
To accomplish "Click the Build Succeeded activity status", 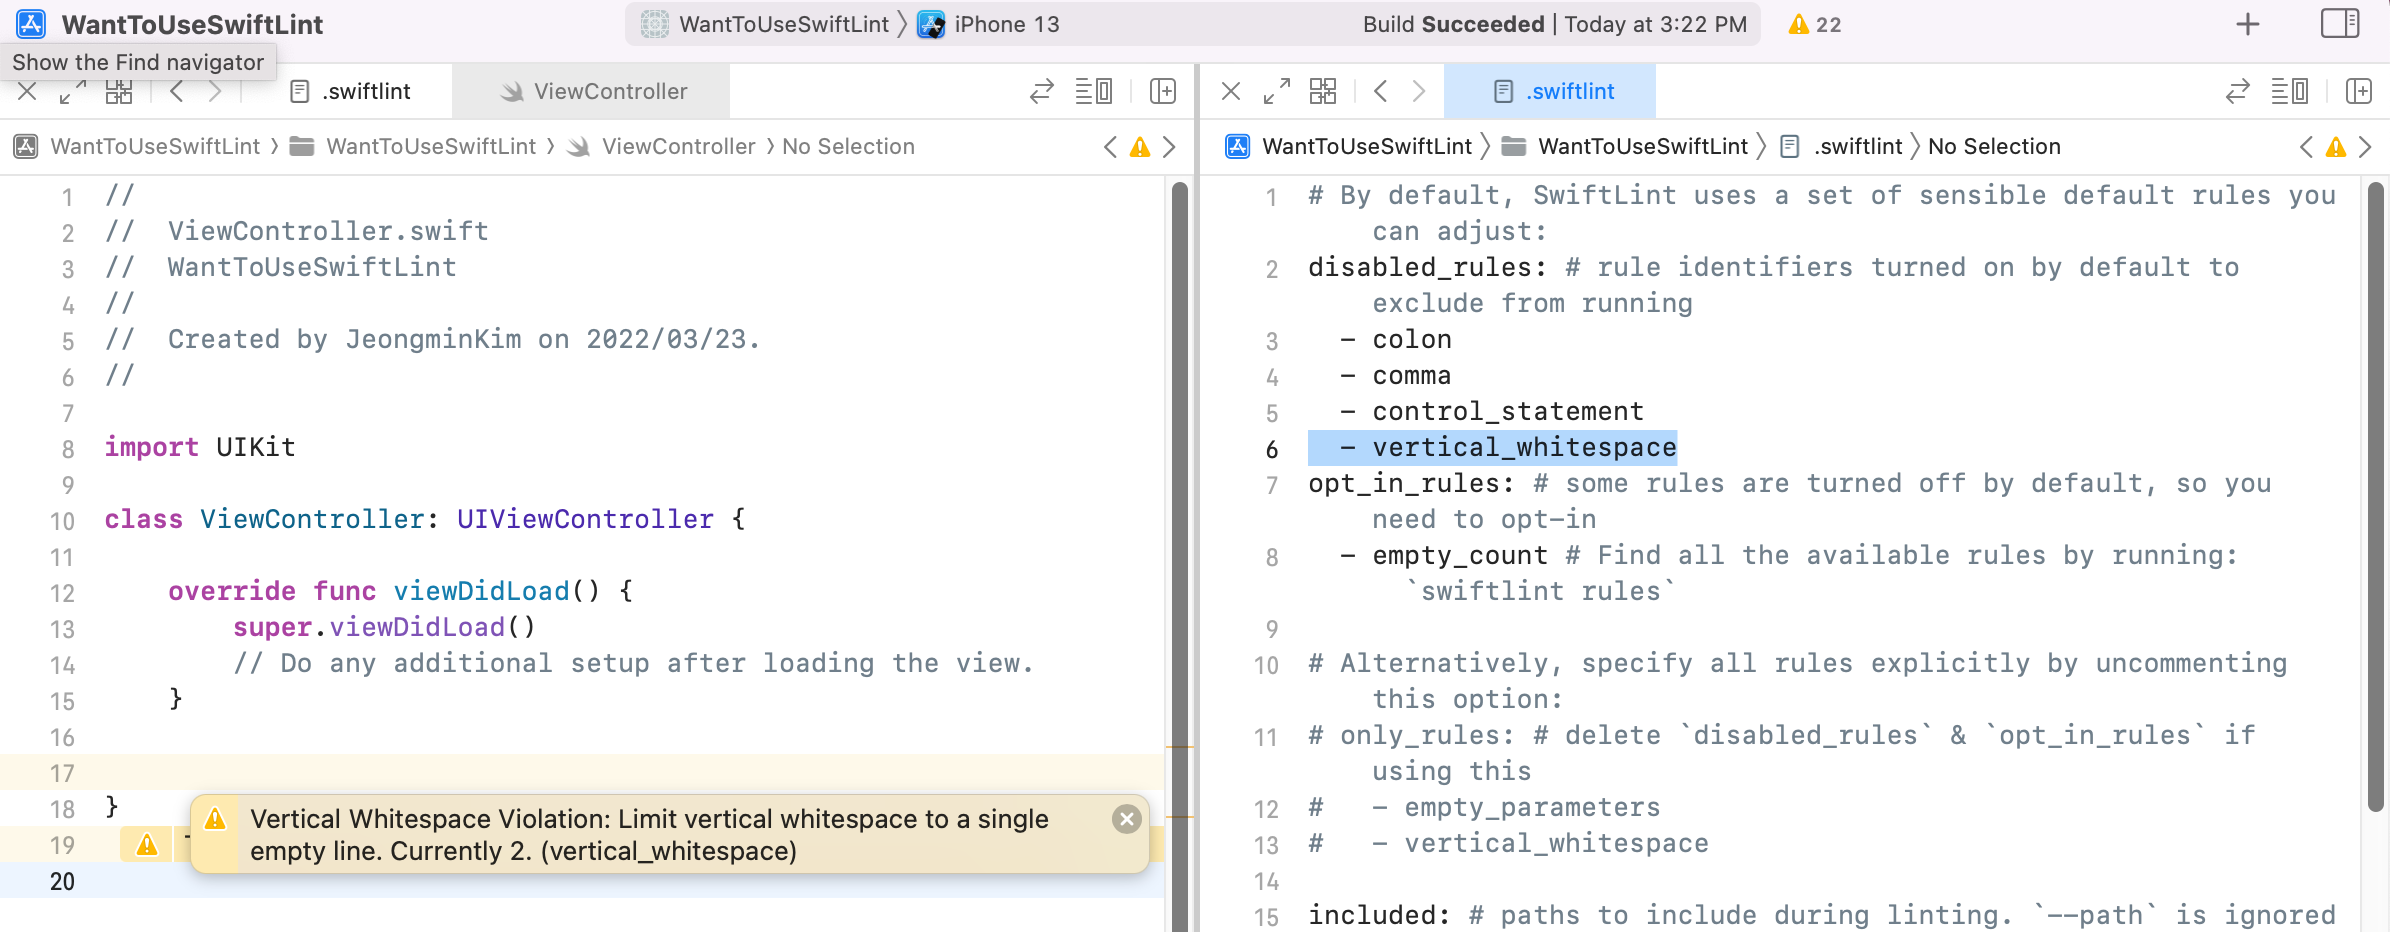I will click(x=1554, y=24).
